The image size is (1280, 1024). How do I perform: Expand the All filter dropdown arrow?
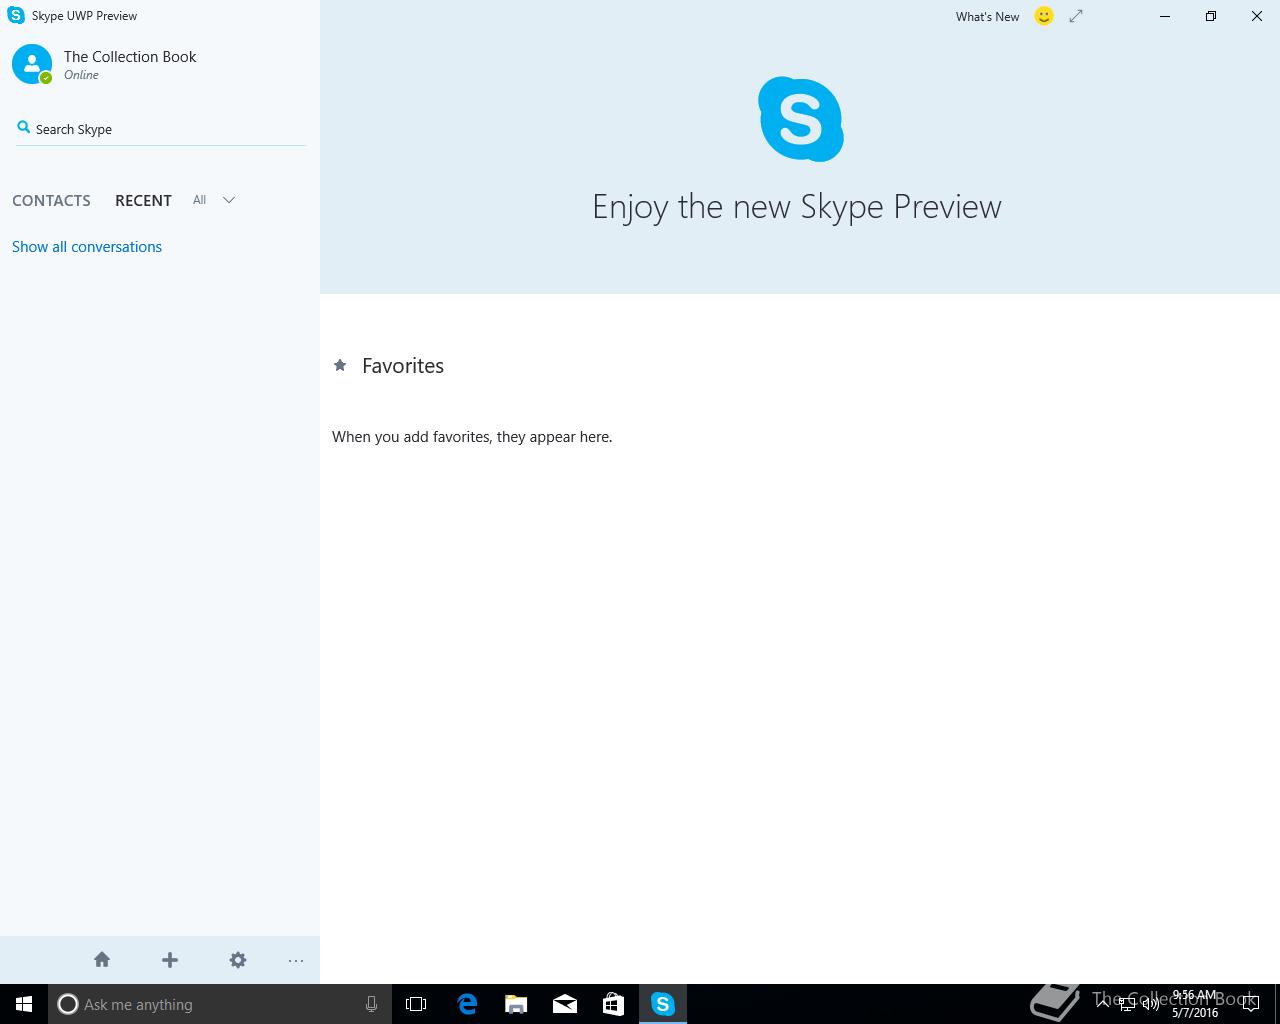coord(229,200)
